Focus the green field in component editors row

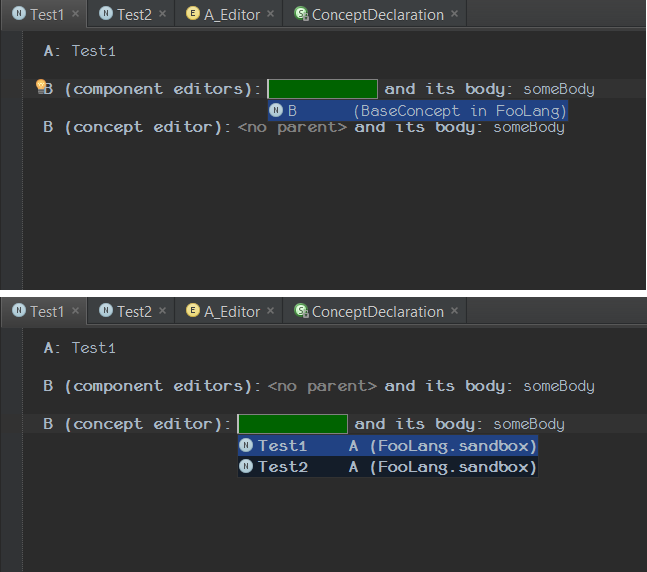pyautogui.click(x=322, y=89)
